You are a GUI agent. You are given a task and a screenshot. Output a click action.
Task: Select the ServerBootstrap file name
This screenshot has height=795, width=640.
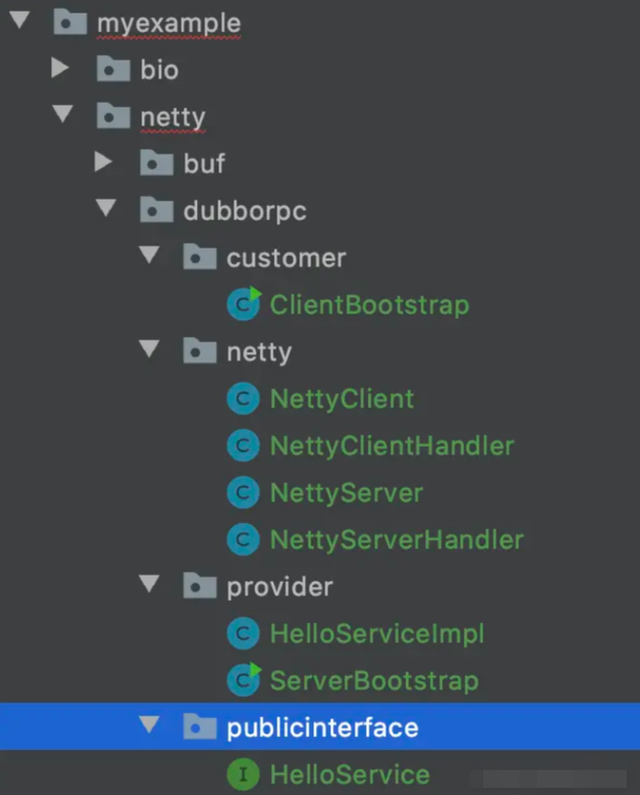coord(374,681)
